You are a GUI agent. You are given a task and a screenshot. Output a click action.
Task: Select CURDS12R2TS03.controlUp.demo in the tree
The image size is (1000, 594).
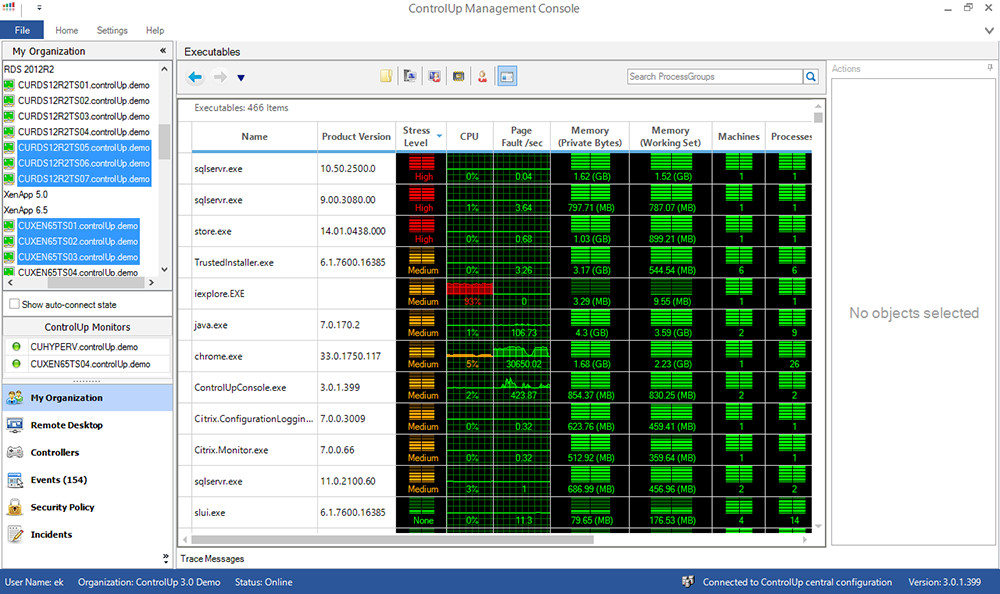(x=84, y=116)
